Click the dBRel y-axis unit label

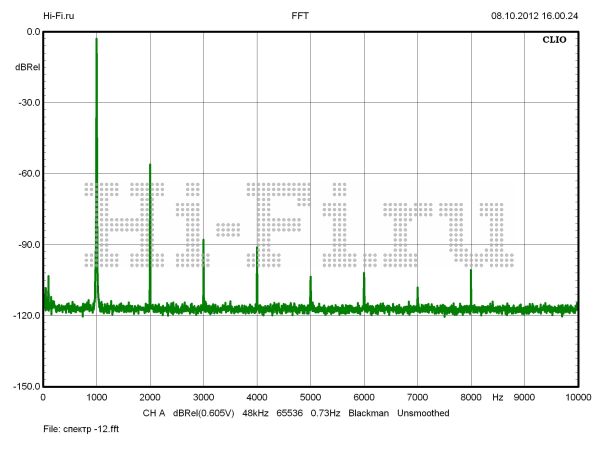[x=27, y=66]
